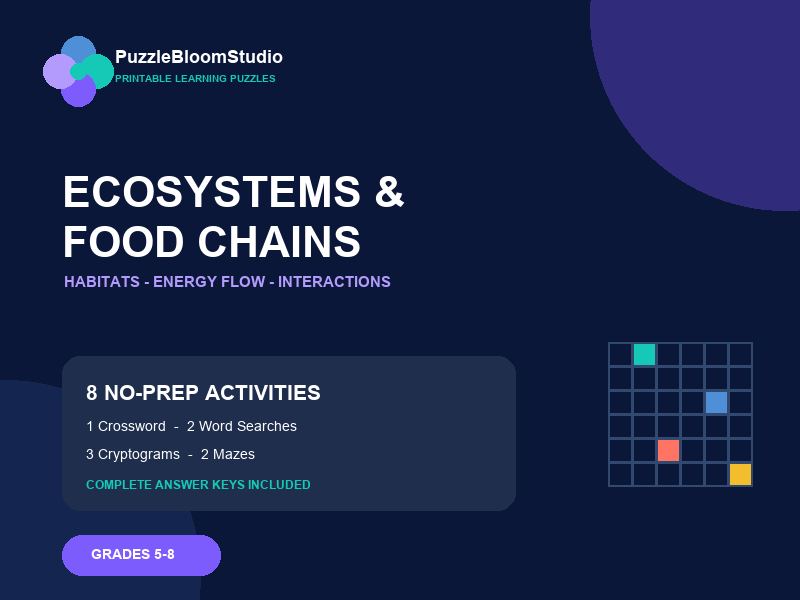
Task: Click the teal square in the grid
Action: click(x=644, y=355)
